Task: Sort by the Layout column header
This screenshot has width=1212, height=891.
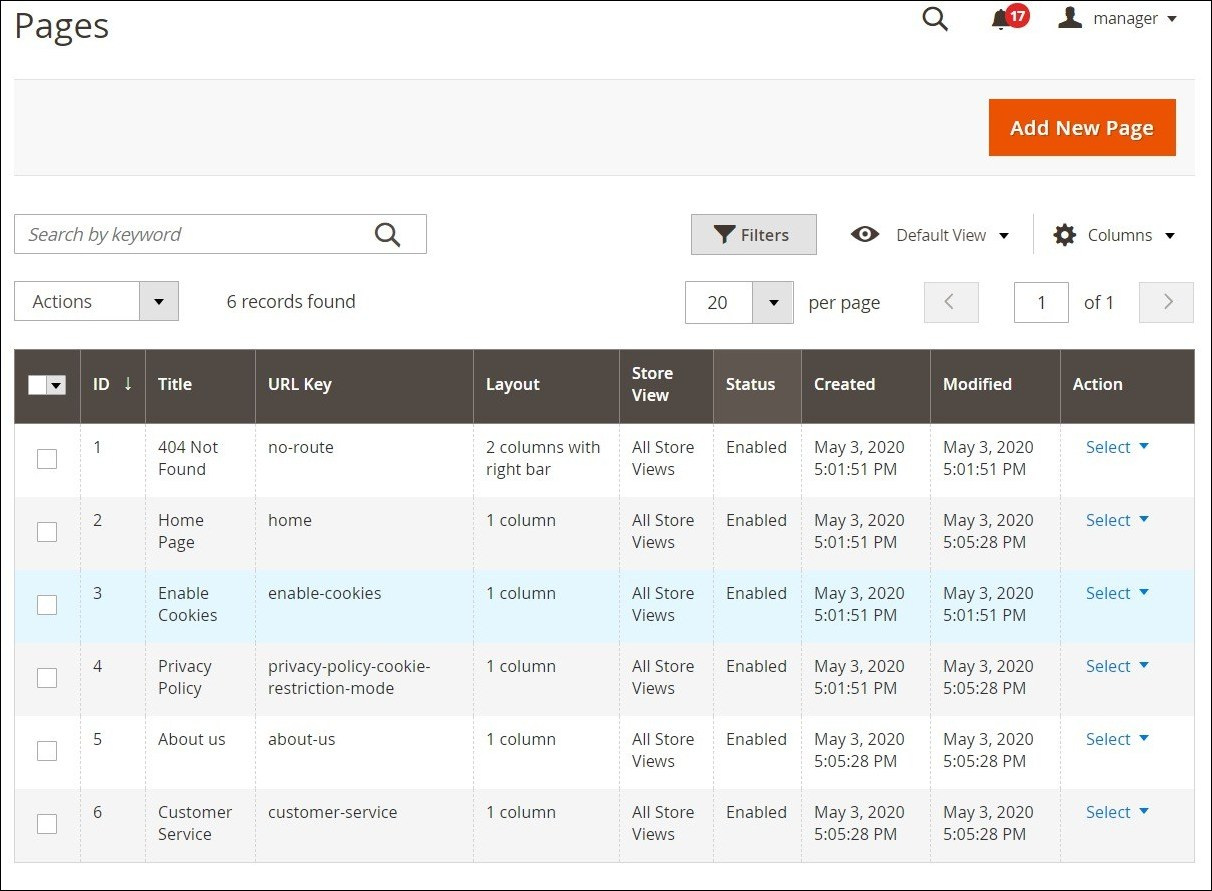Action: point(546,385)
